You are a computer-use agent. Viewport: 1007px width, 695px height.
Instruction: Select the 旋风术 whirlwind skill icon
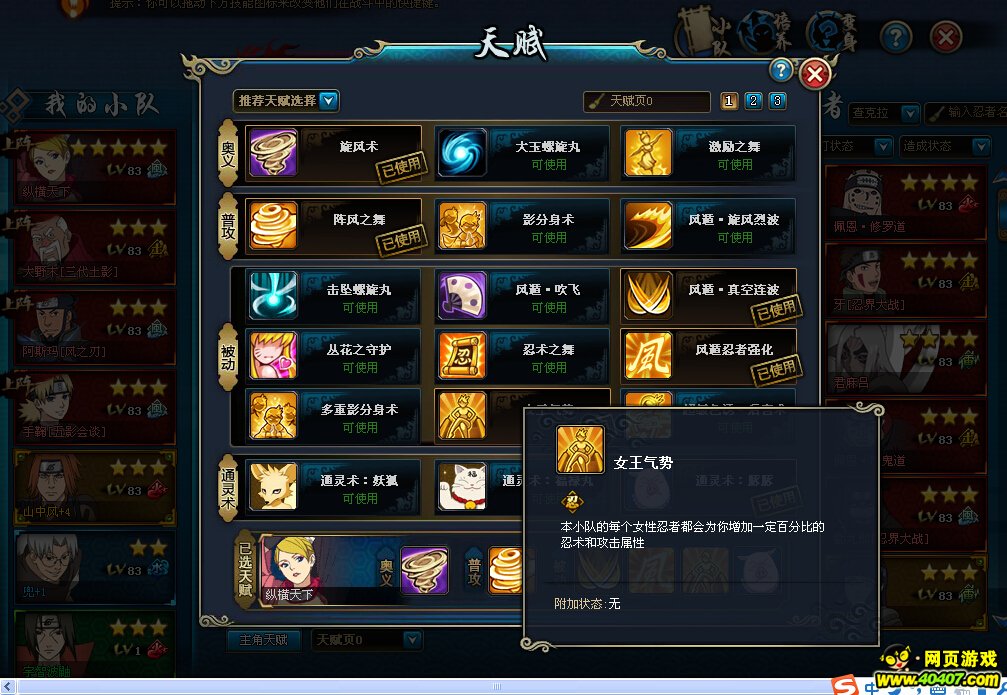pos(273,153)
